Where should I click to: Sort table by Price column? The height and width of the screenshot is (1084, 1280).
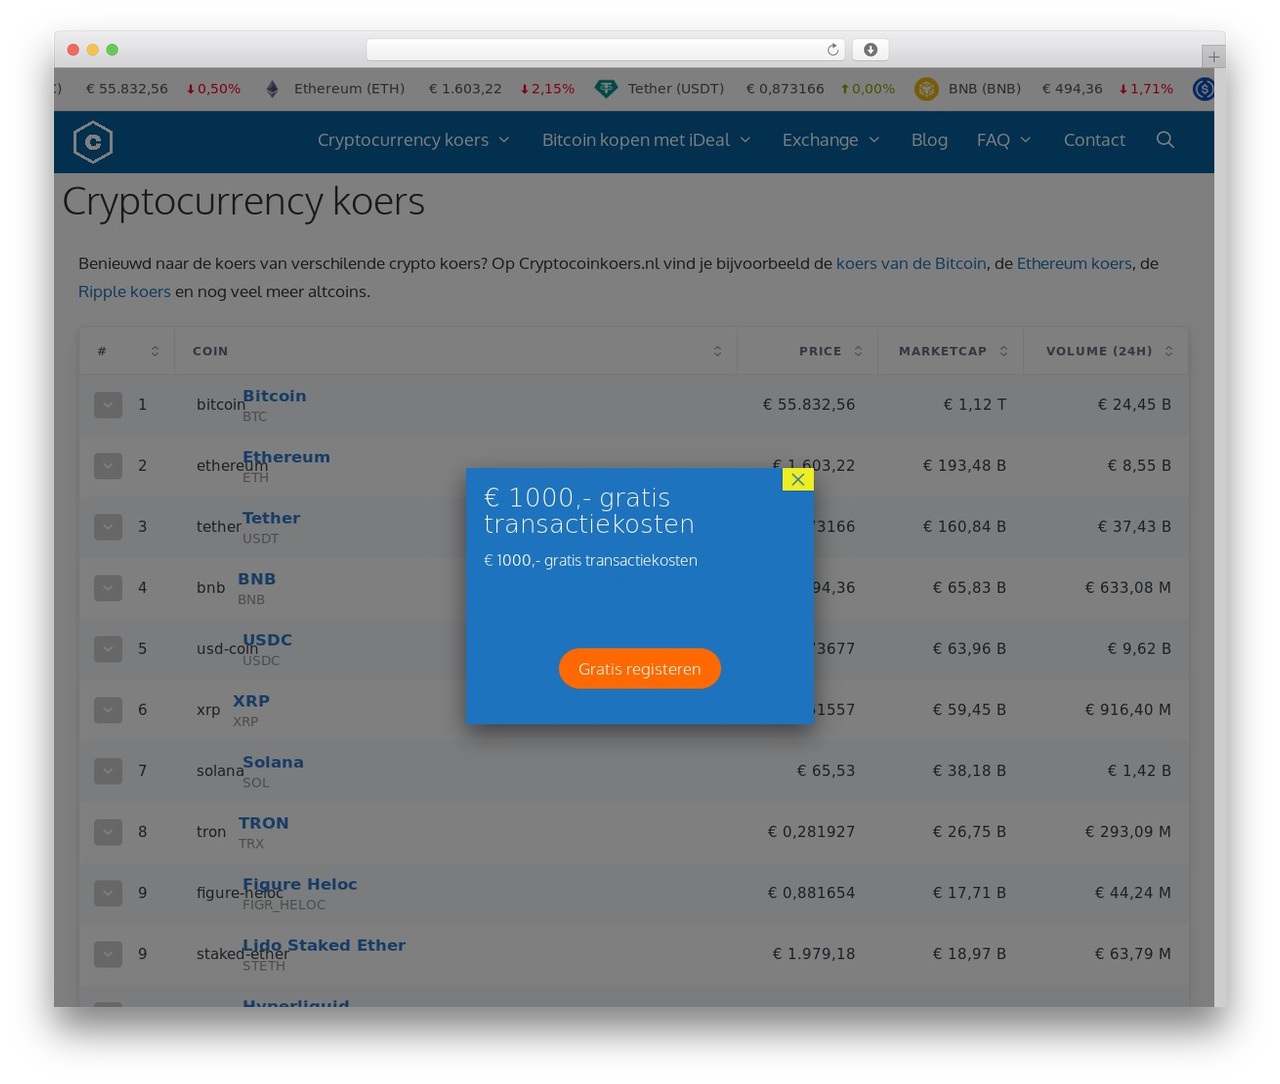[807, 351]
